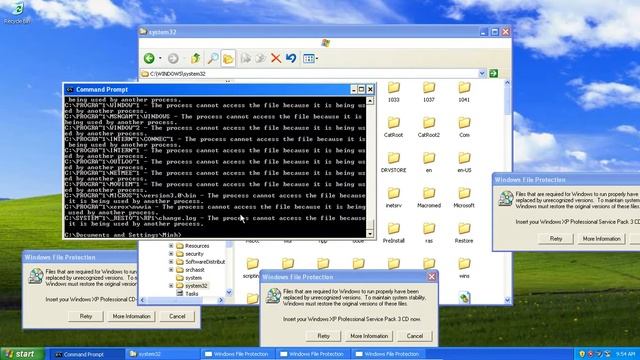Viewport: 640px width, 360px height.
Task: Close the center Windows File Protection dialog
Action: 431,277
